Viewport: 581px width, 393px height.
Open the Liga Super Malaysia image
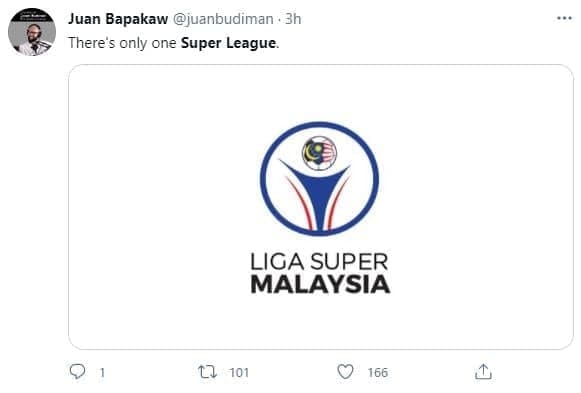[321, 207]
